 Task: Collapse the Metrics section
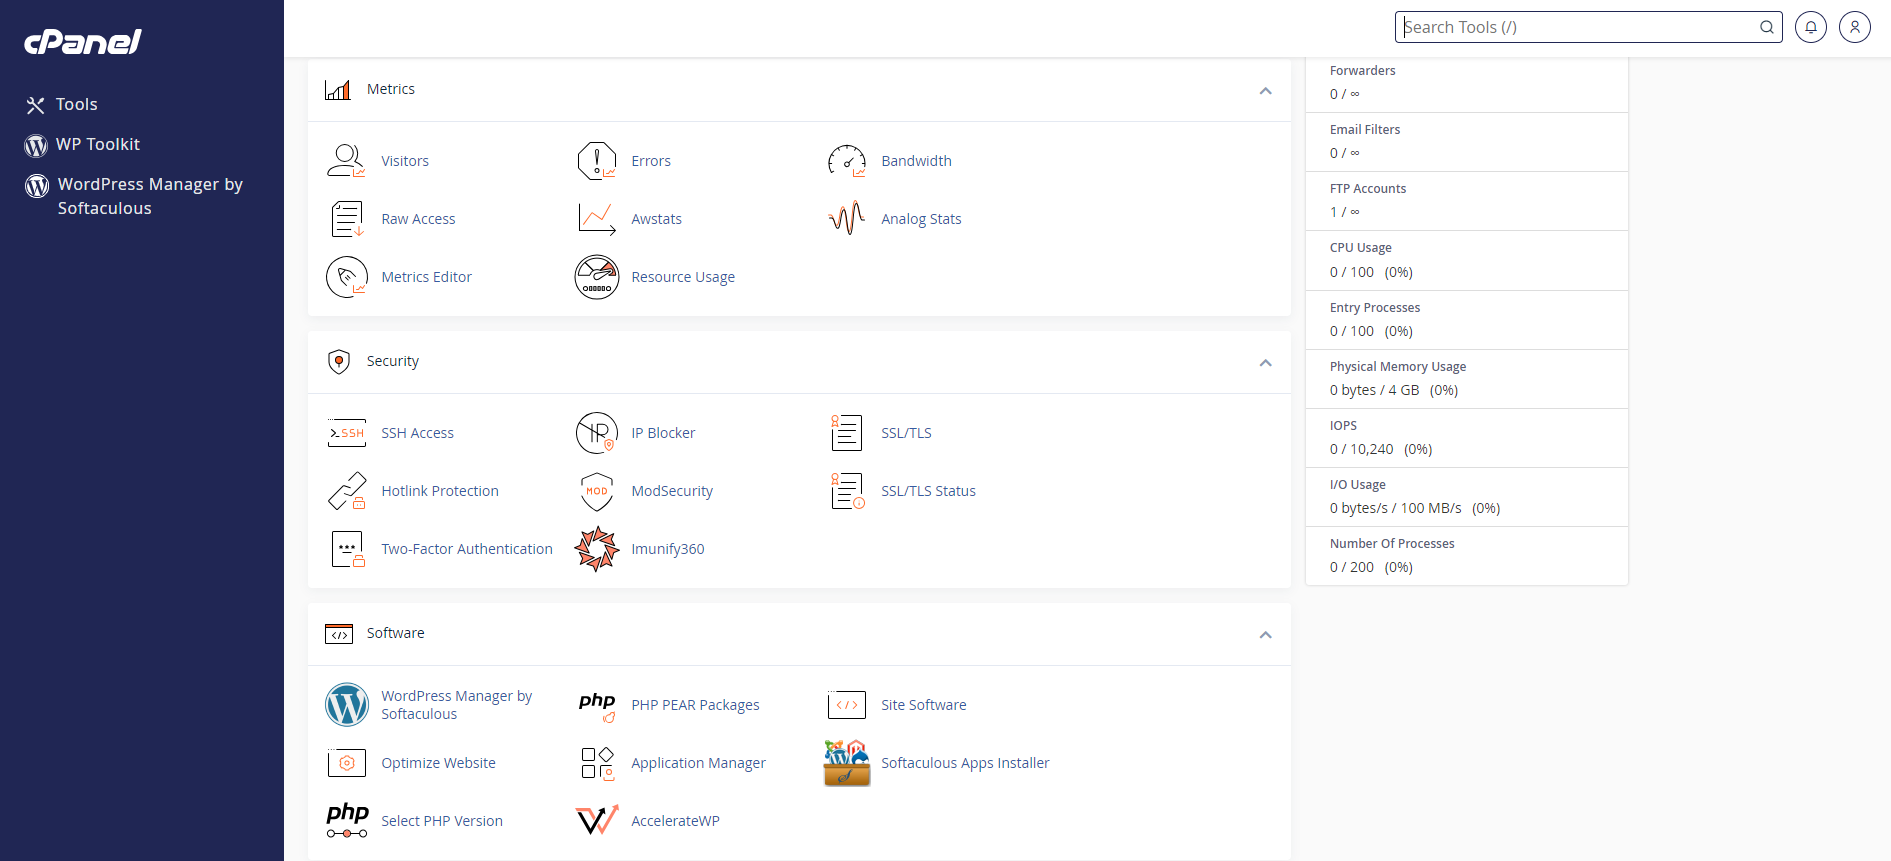[x=1265, y=90]
